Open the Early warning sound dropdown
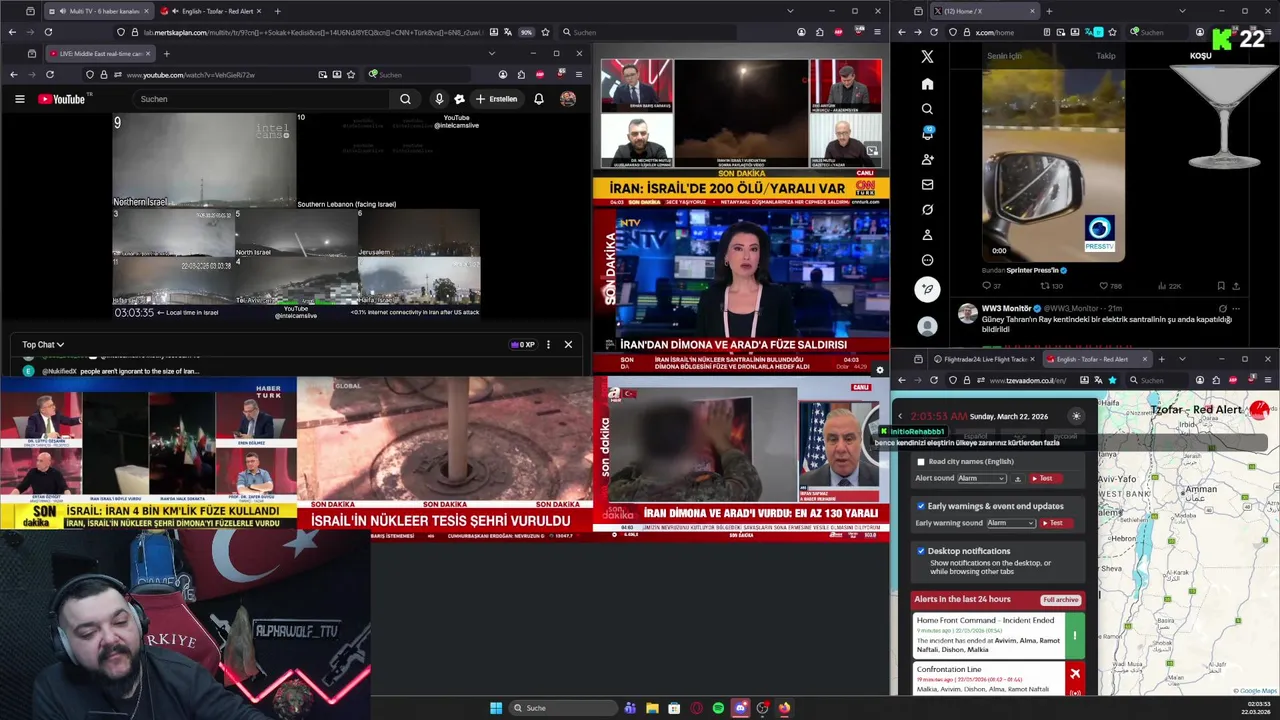 click(1011, 523)
